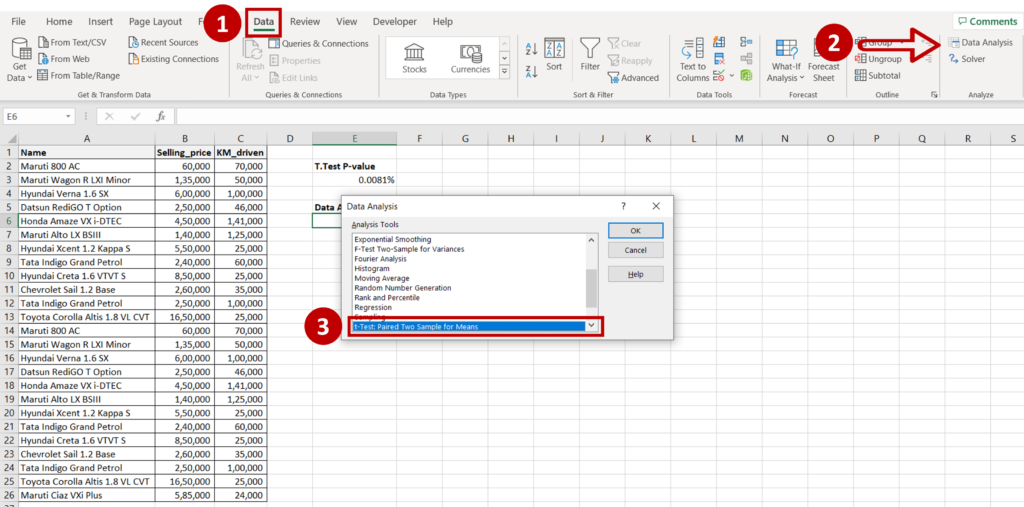
Task: Import data From Web
Action: tap(63, 59)
